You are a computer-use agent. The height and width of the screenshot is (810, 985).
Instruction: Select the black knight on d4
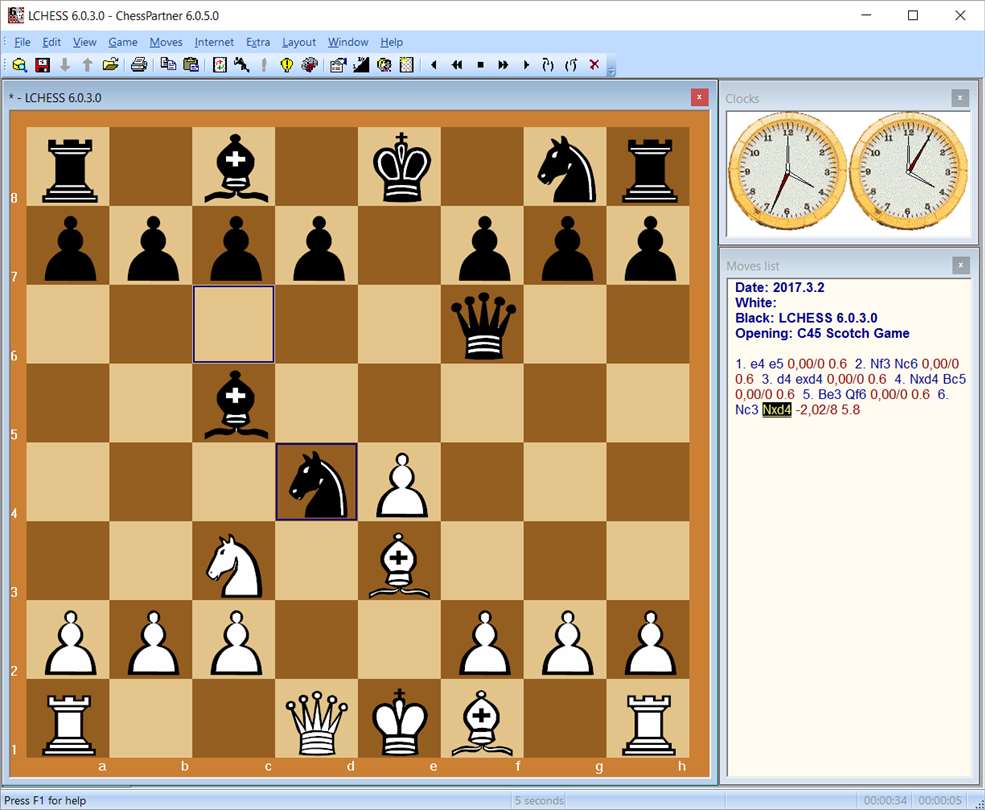(x=317, y=482)
